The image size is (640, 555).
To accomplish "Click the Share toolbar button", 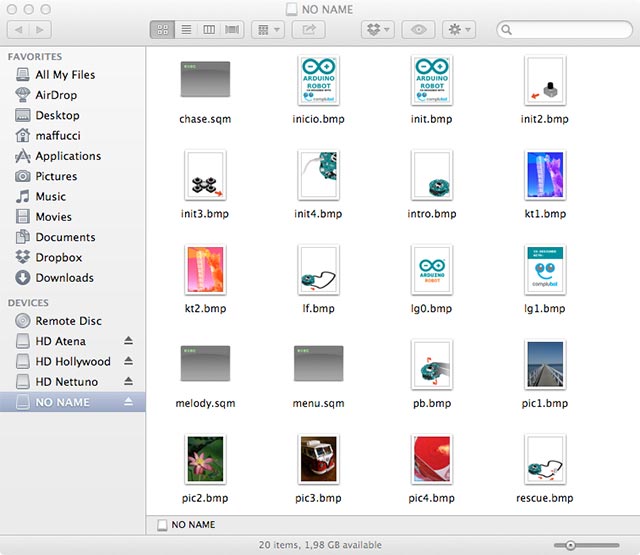I will (308, 30).
